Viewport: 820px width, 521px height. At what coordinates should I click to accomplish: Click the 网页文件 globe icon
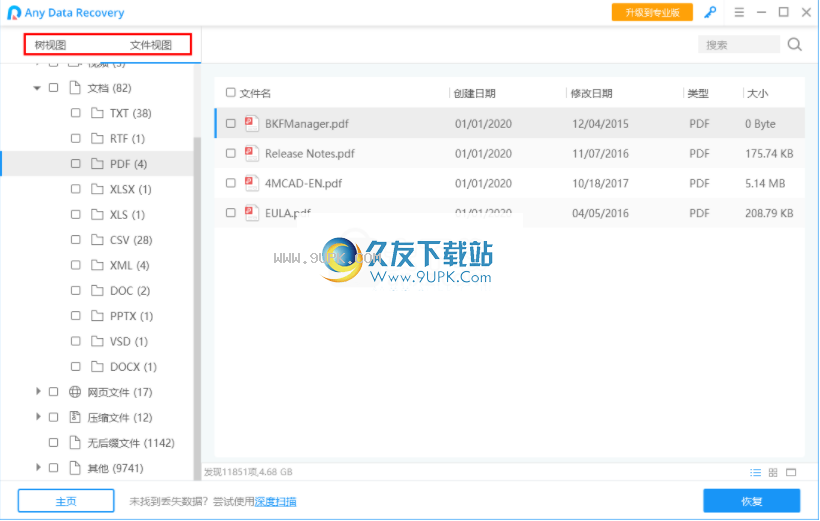(75, 392)
